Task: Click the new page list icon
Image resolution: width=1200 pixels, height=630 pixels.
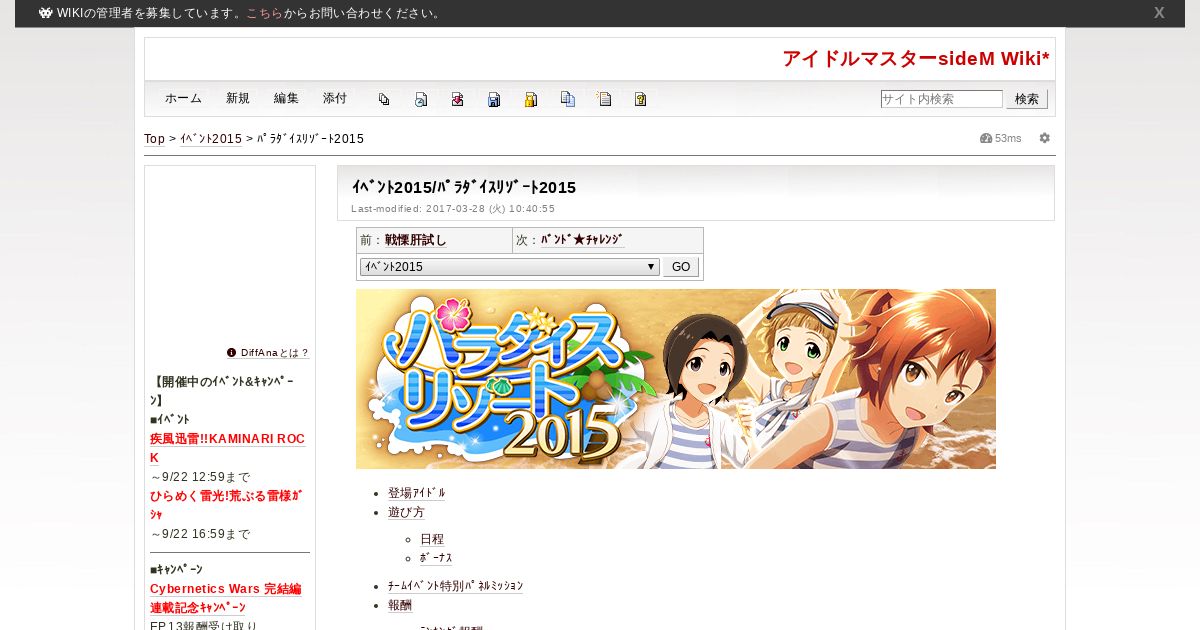Action: click(x=604, y=99)
